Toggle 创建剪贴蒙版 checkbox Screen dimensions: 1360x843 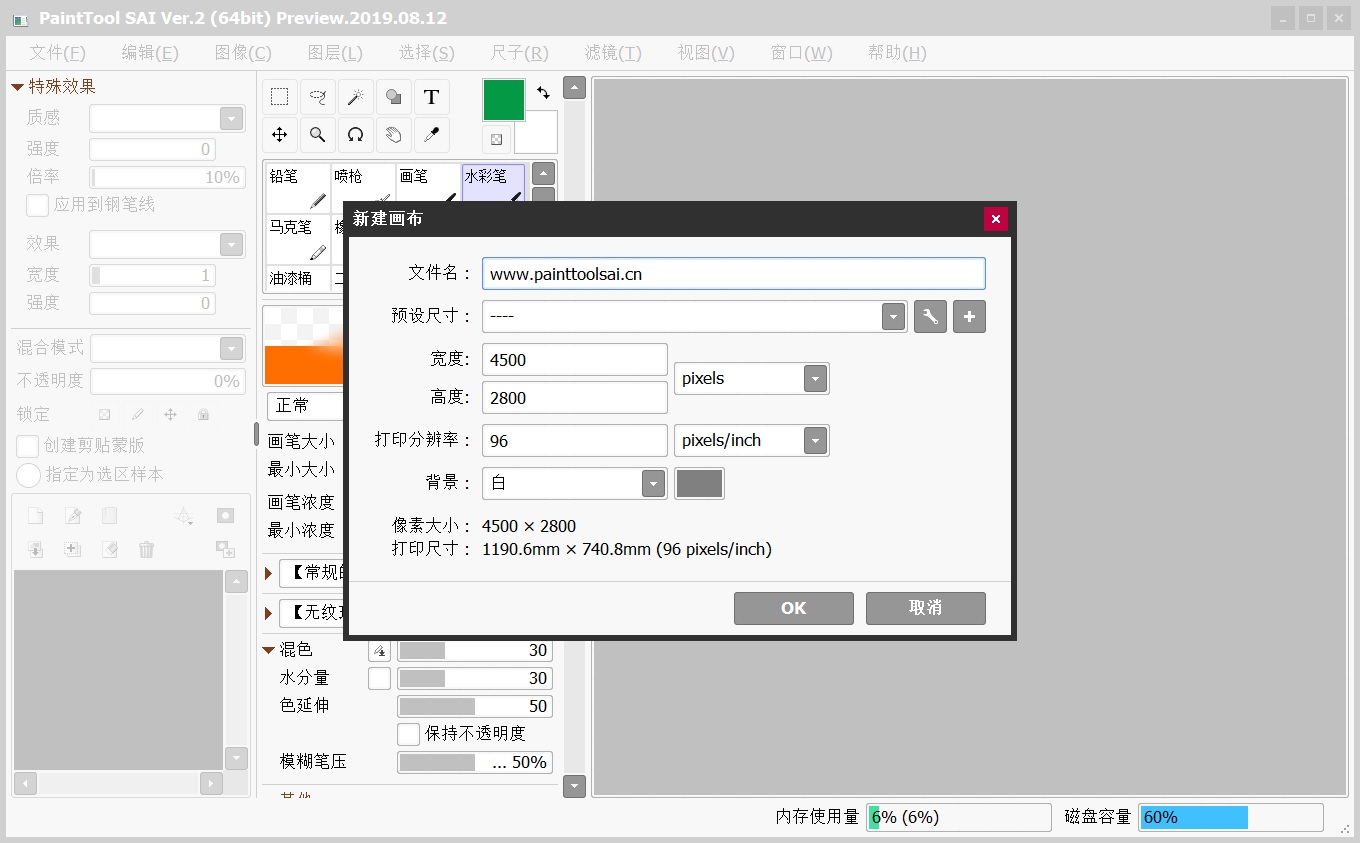click(28, 445)
